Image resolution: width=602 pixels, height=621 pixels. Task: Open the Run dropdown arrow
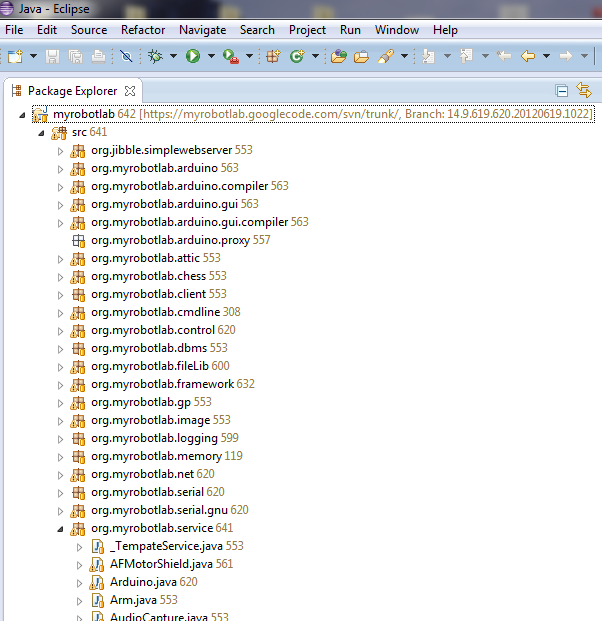point(211,56)
